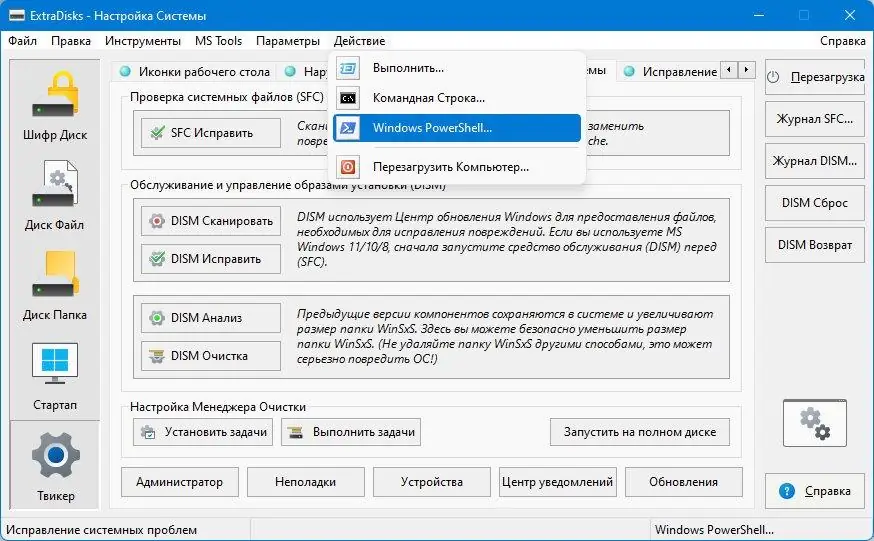Click the DISM Возврат button
This screenshot has height=541, width=874.
(815, 245)
